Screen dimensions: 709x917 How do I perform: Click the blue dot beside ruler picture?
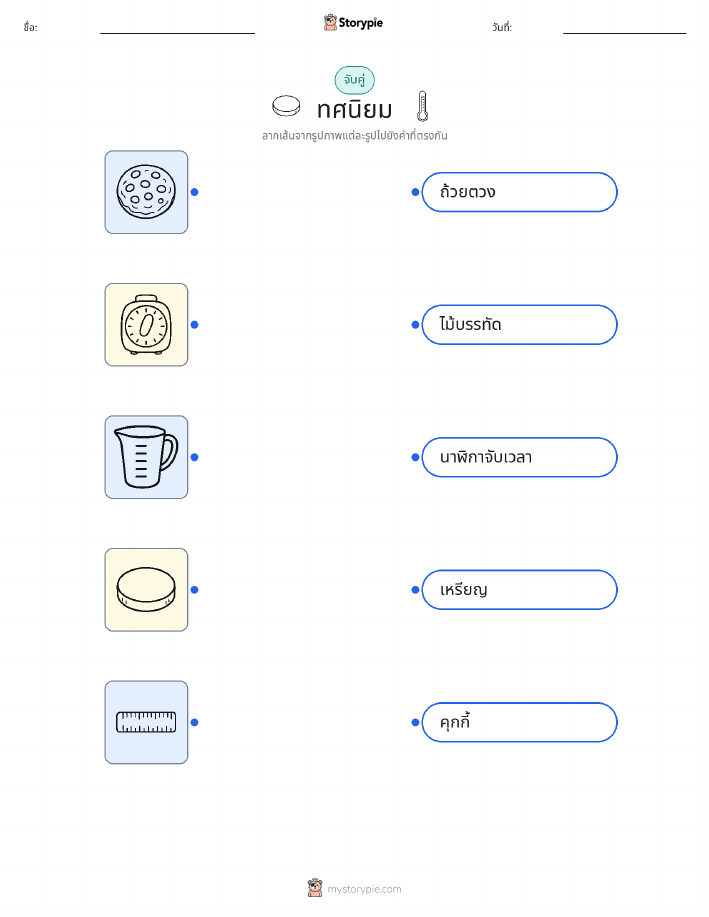coord(195,722)
